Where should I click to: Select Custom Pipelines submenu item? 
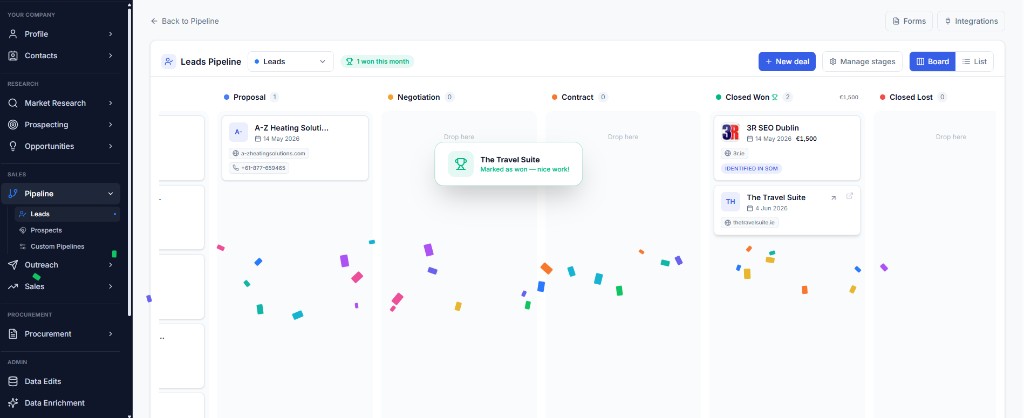pyautogui.click(x=57, y=246)
